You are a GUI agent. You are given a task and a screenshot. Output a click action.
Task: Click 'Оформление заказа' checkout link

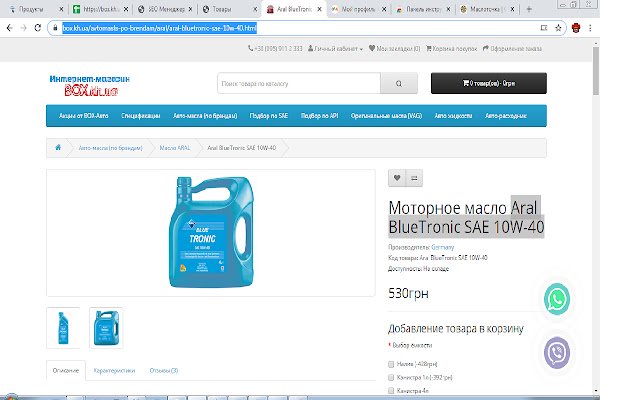(512, 49)
